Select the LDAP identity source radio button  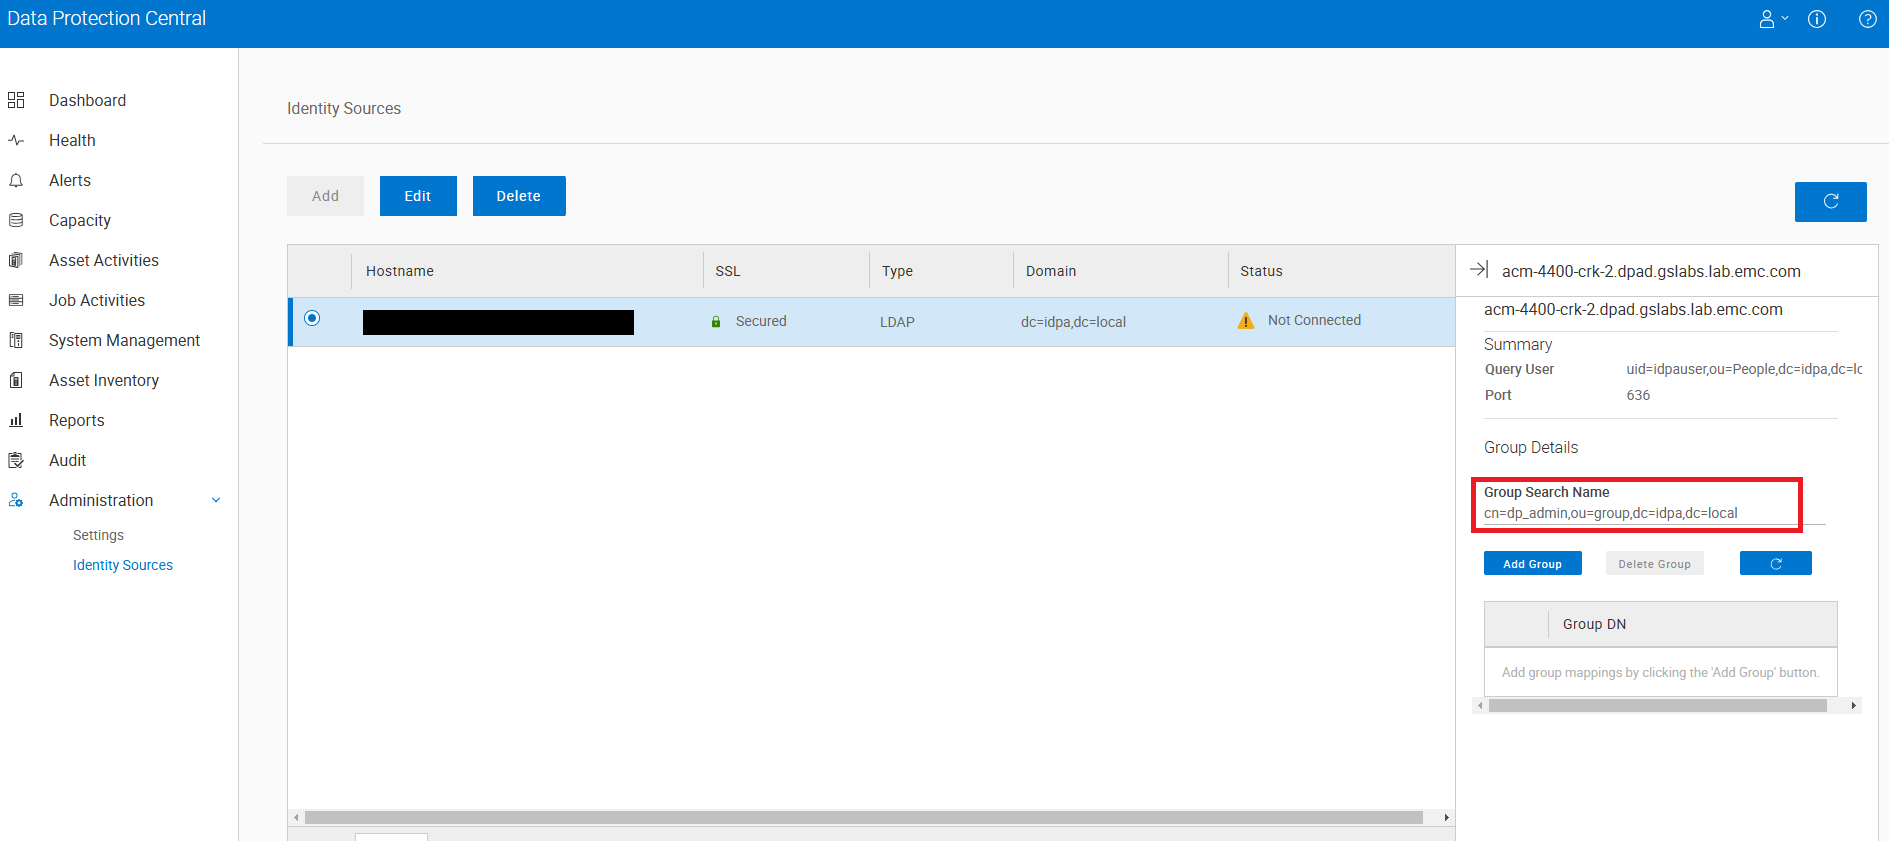pos(312,319)
